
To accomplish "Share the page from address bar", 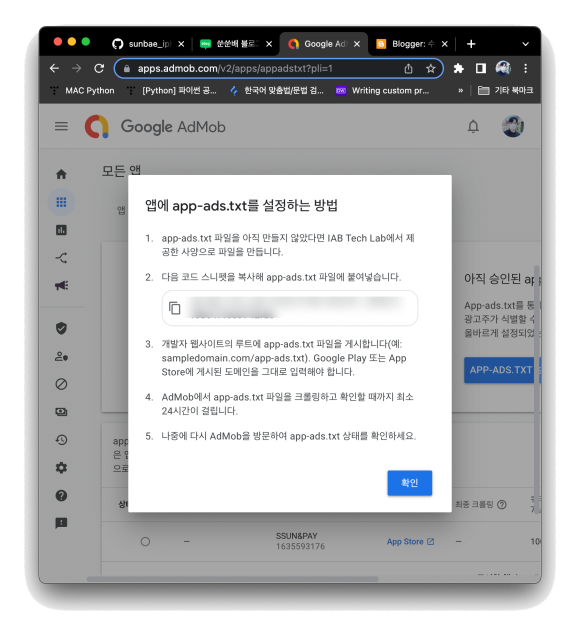I will 408,68.
